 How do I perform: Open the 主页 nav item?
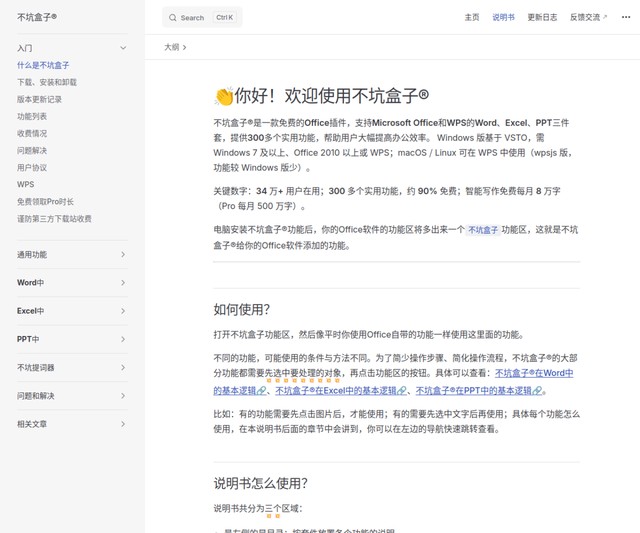point(472,17)
